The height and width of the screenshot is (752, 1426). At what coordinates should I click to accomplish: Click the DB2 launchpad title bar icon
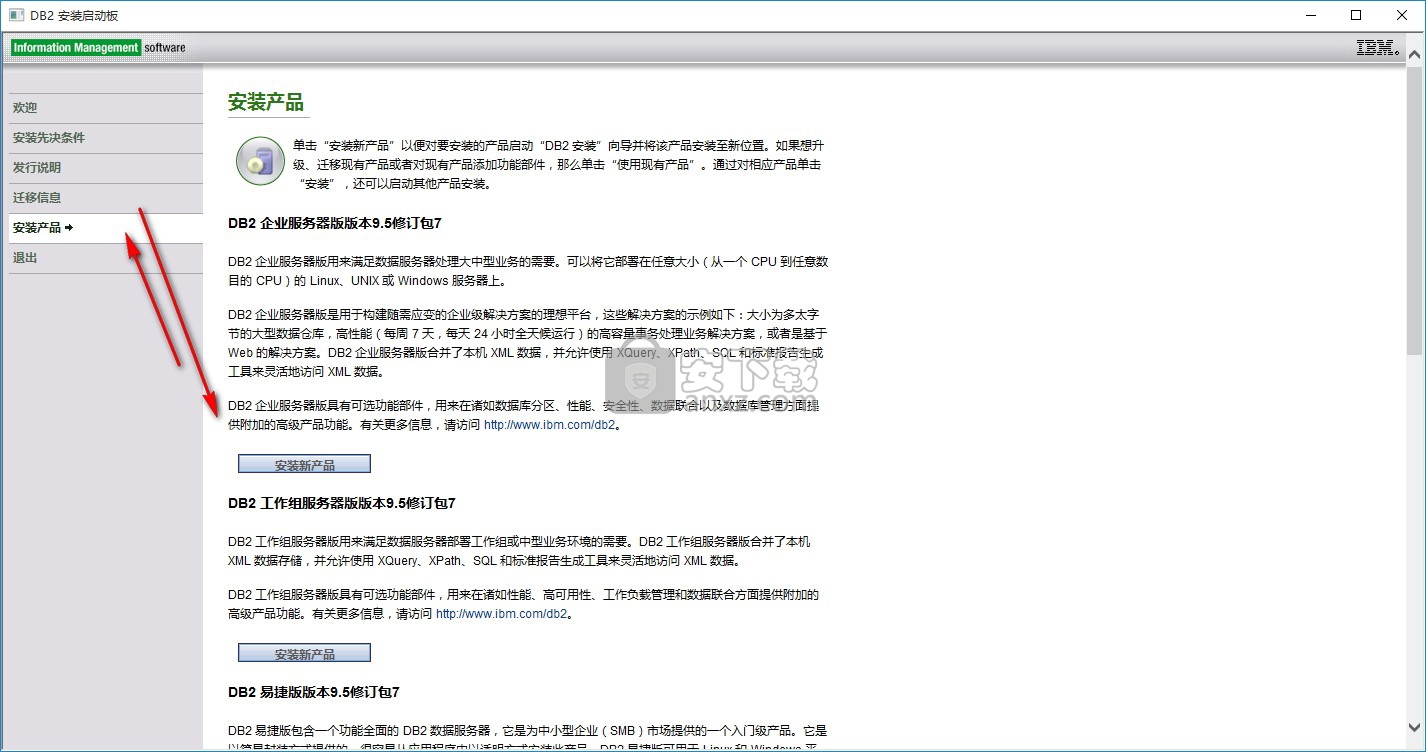(17, 15)
